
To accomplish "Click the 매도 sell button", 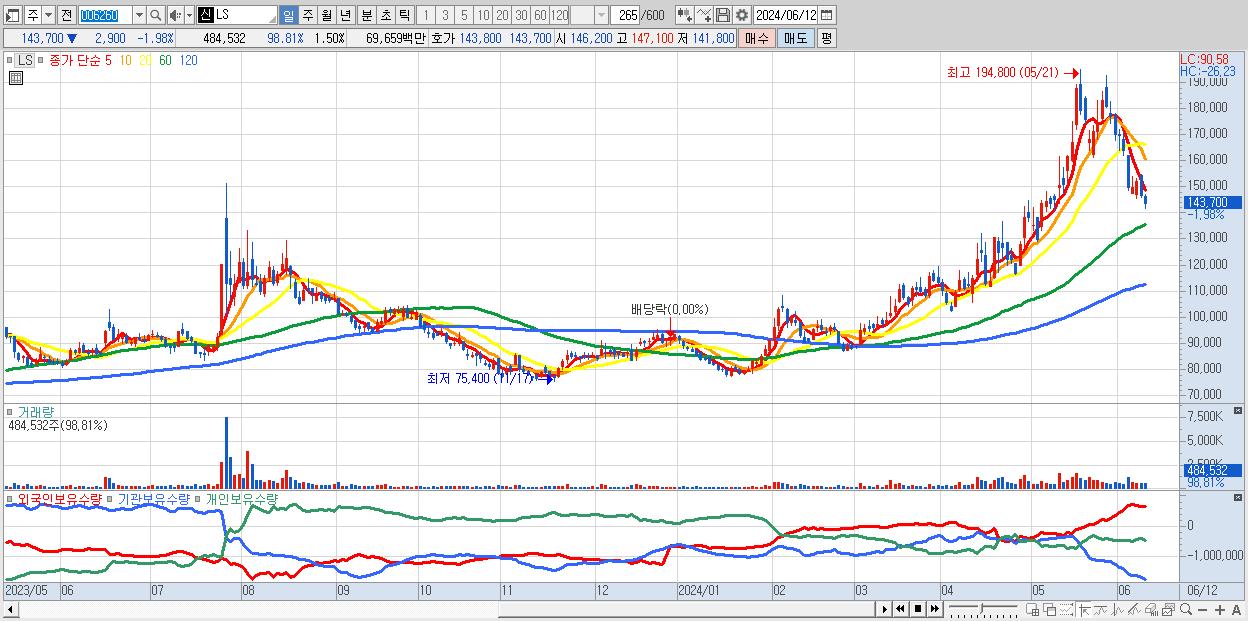I will click(796, 38).
